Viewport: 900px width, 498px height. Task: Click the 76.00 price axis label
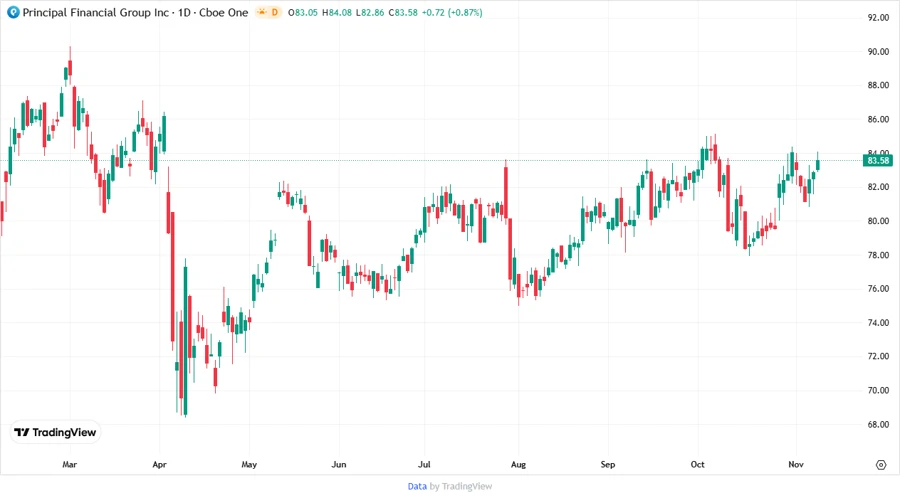pos(878,289)
